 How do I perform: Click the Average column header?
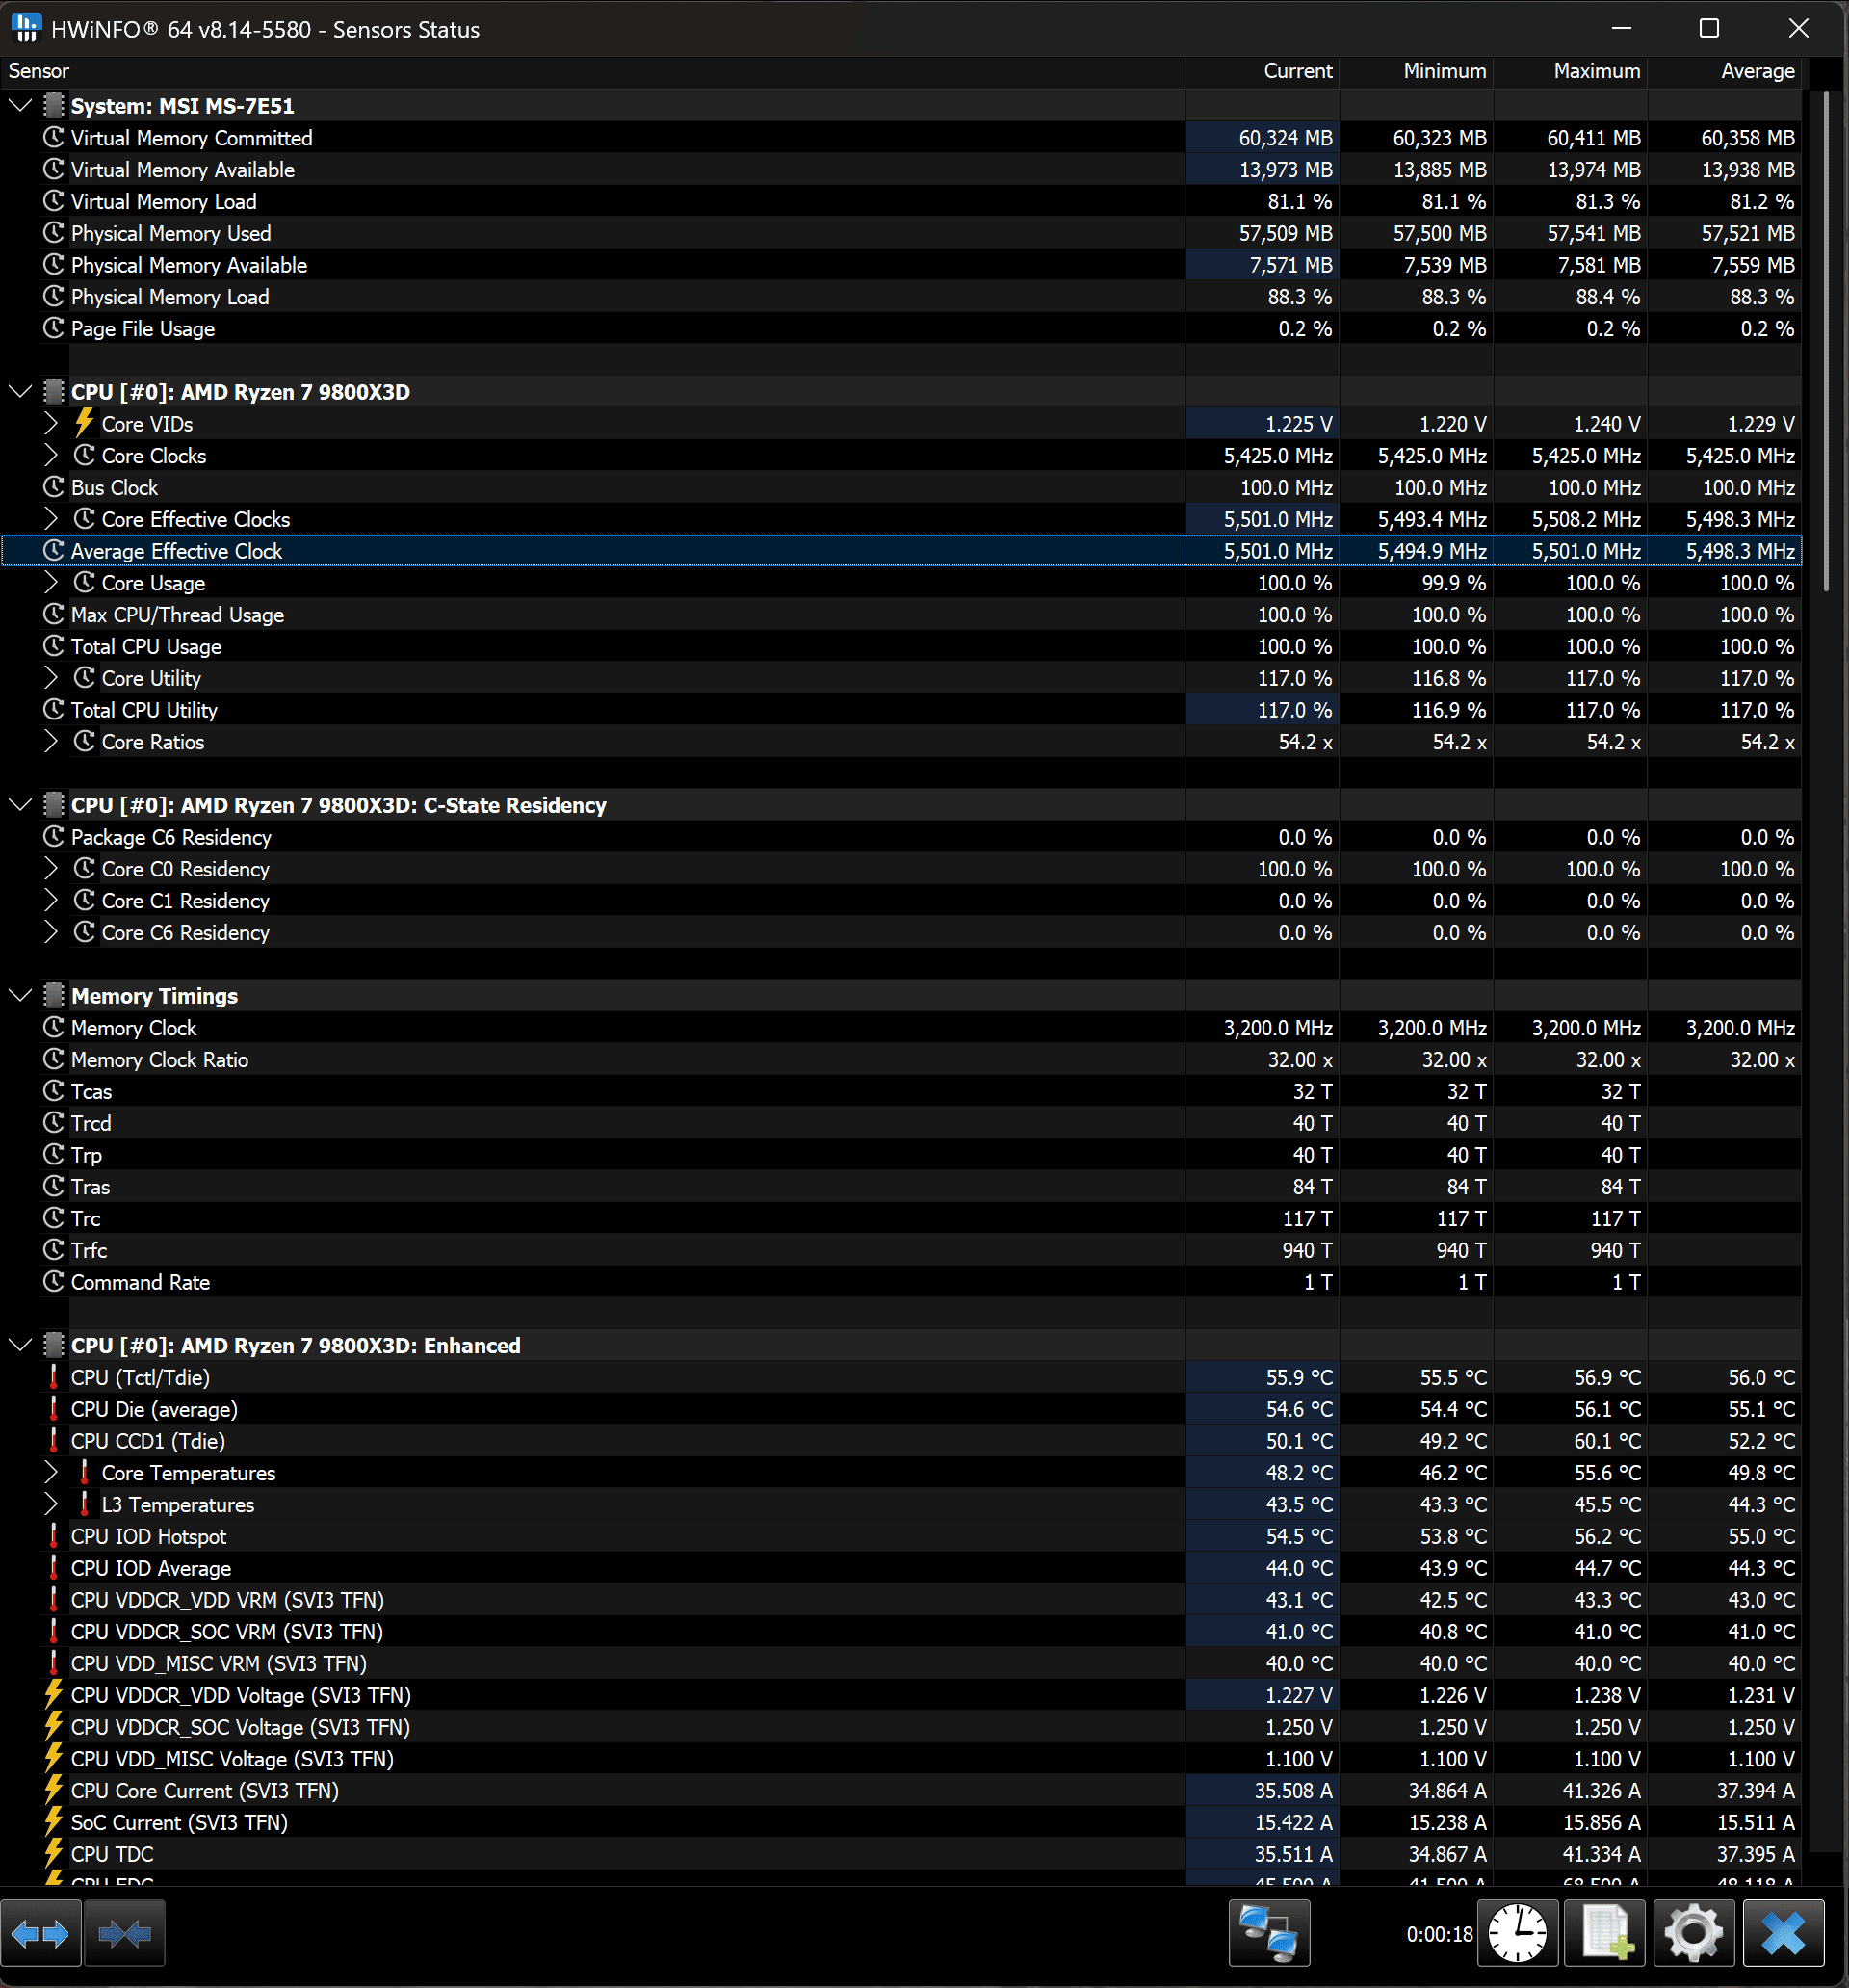[x=1724, y=71]
